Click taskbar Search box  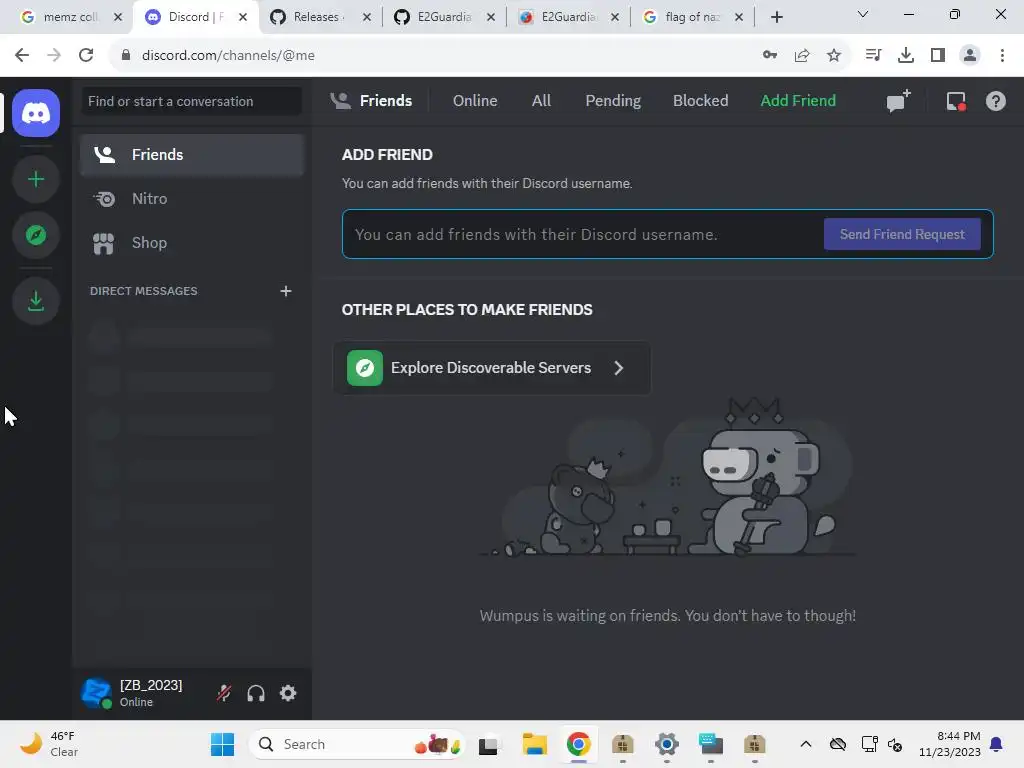coord(357,744)
